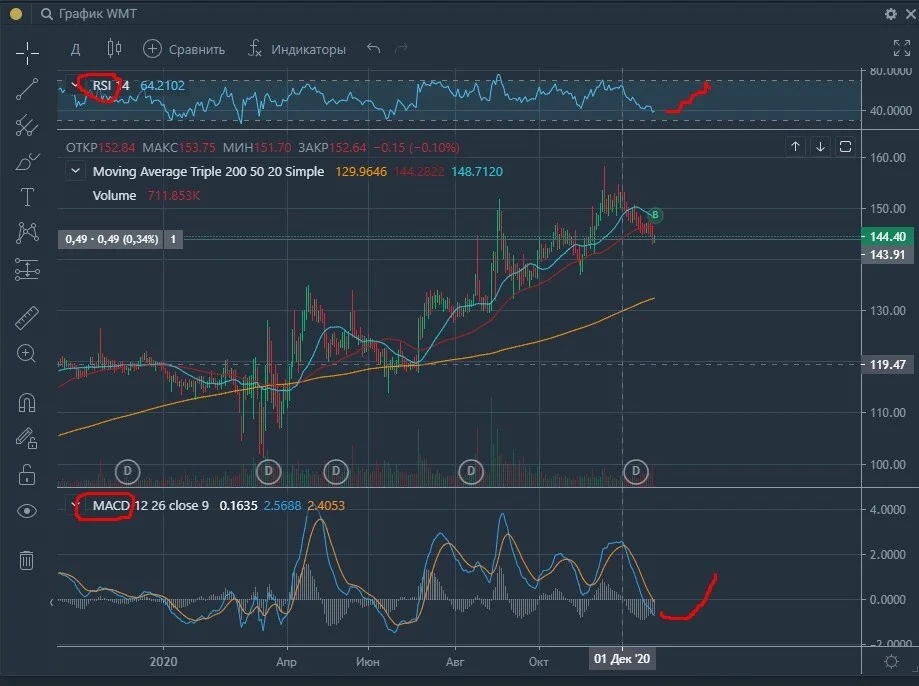Select the text annotation tool

[x=27, y=197]
